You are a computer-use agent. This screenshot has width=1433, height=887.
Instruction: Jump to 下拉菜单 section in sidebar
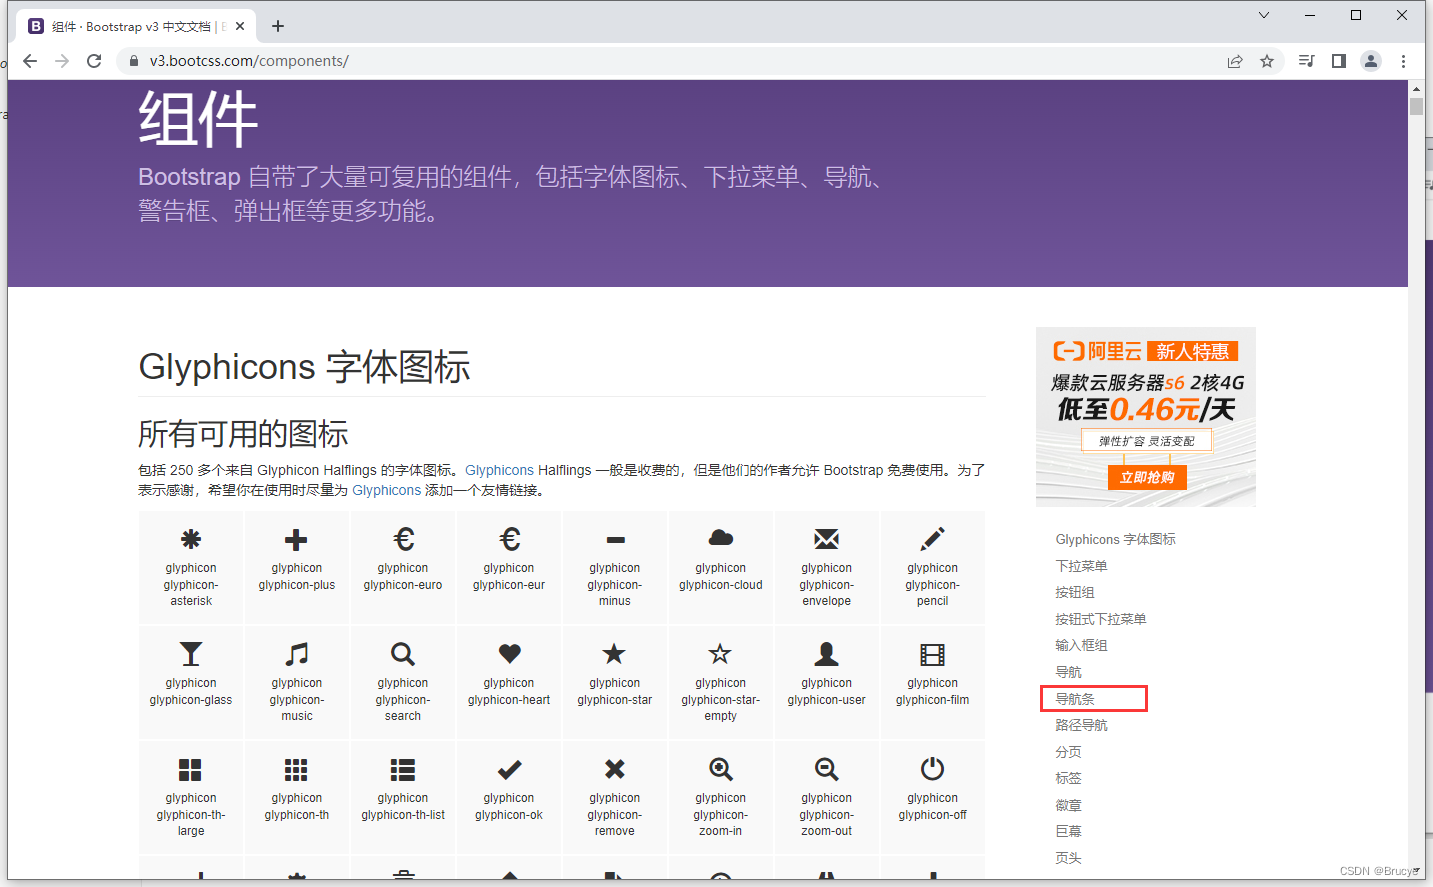point(1081,566)
